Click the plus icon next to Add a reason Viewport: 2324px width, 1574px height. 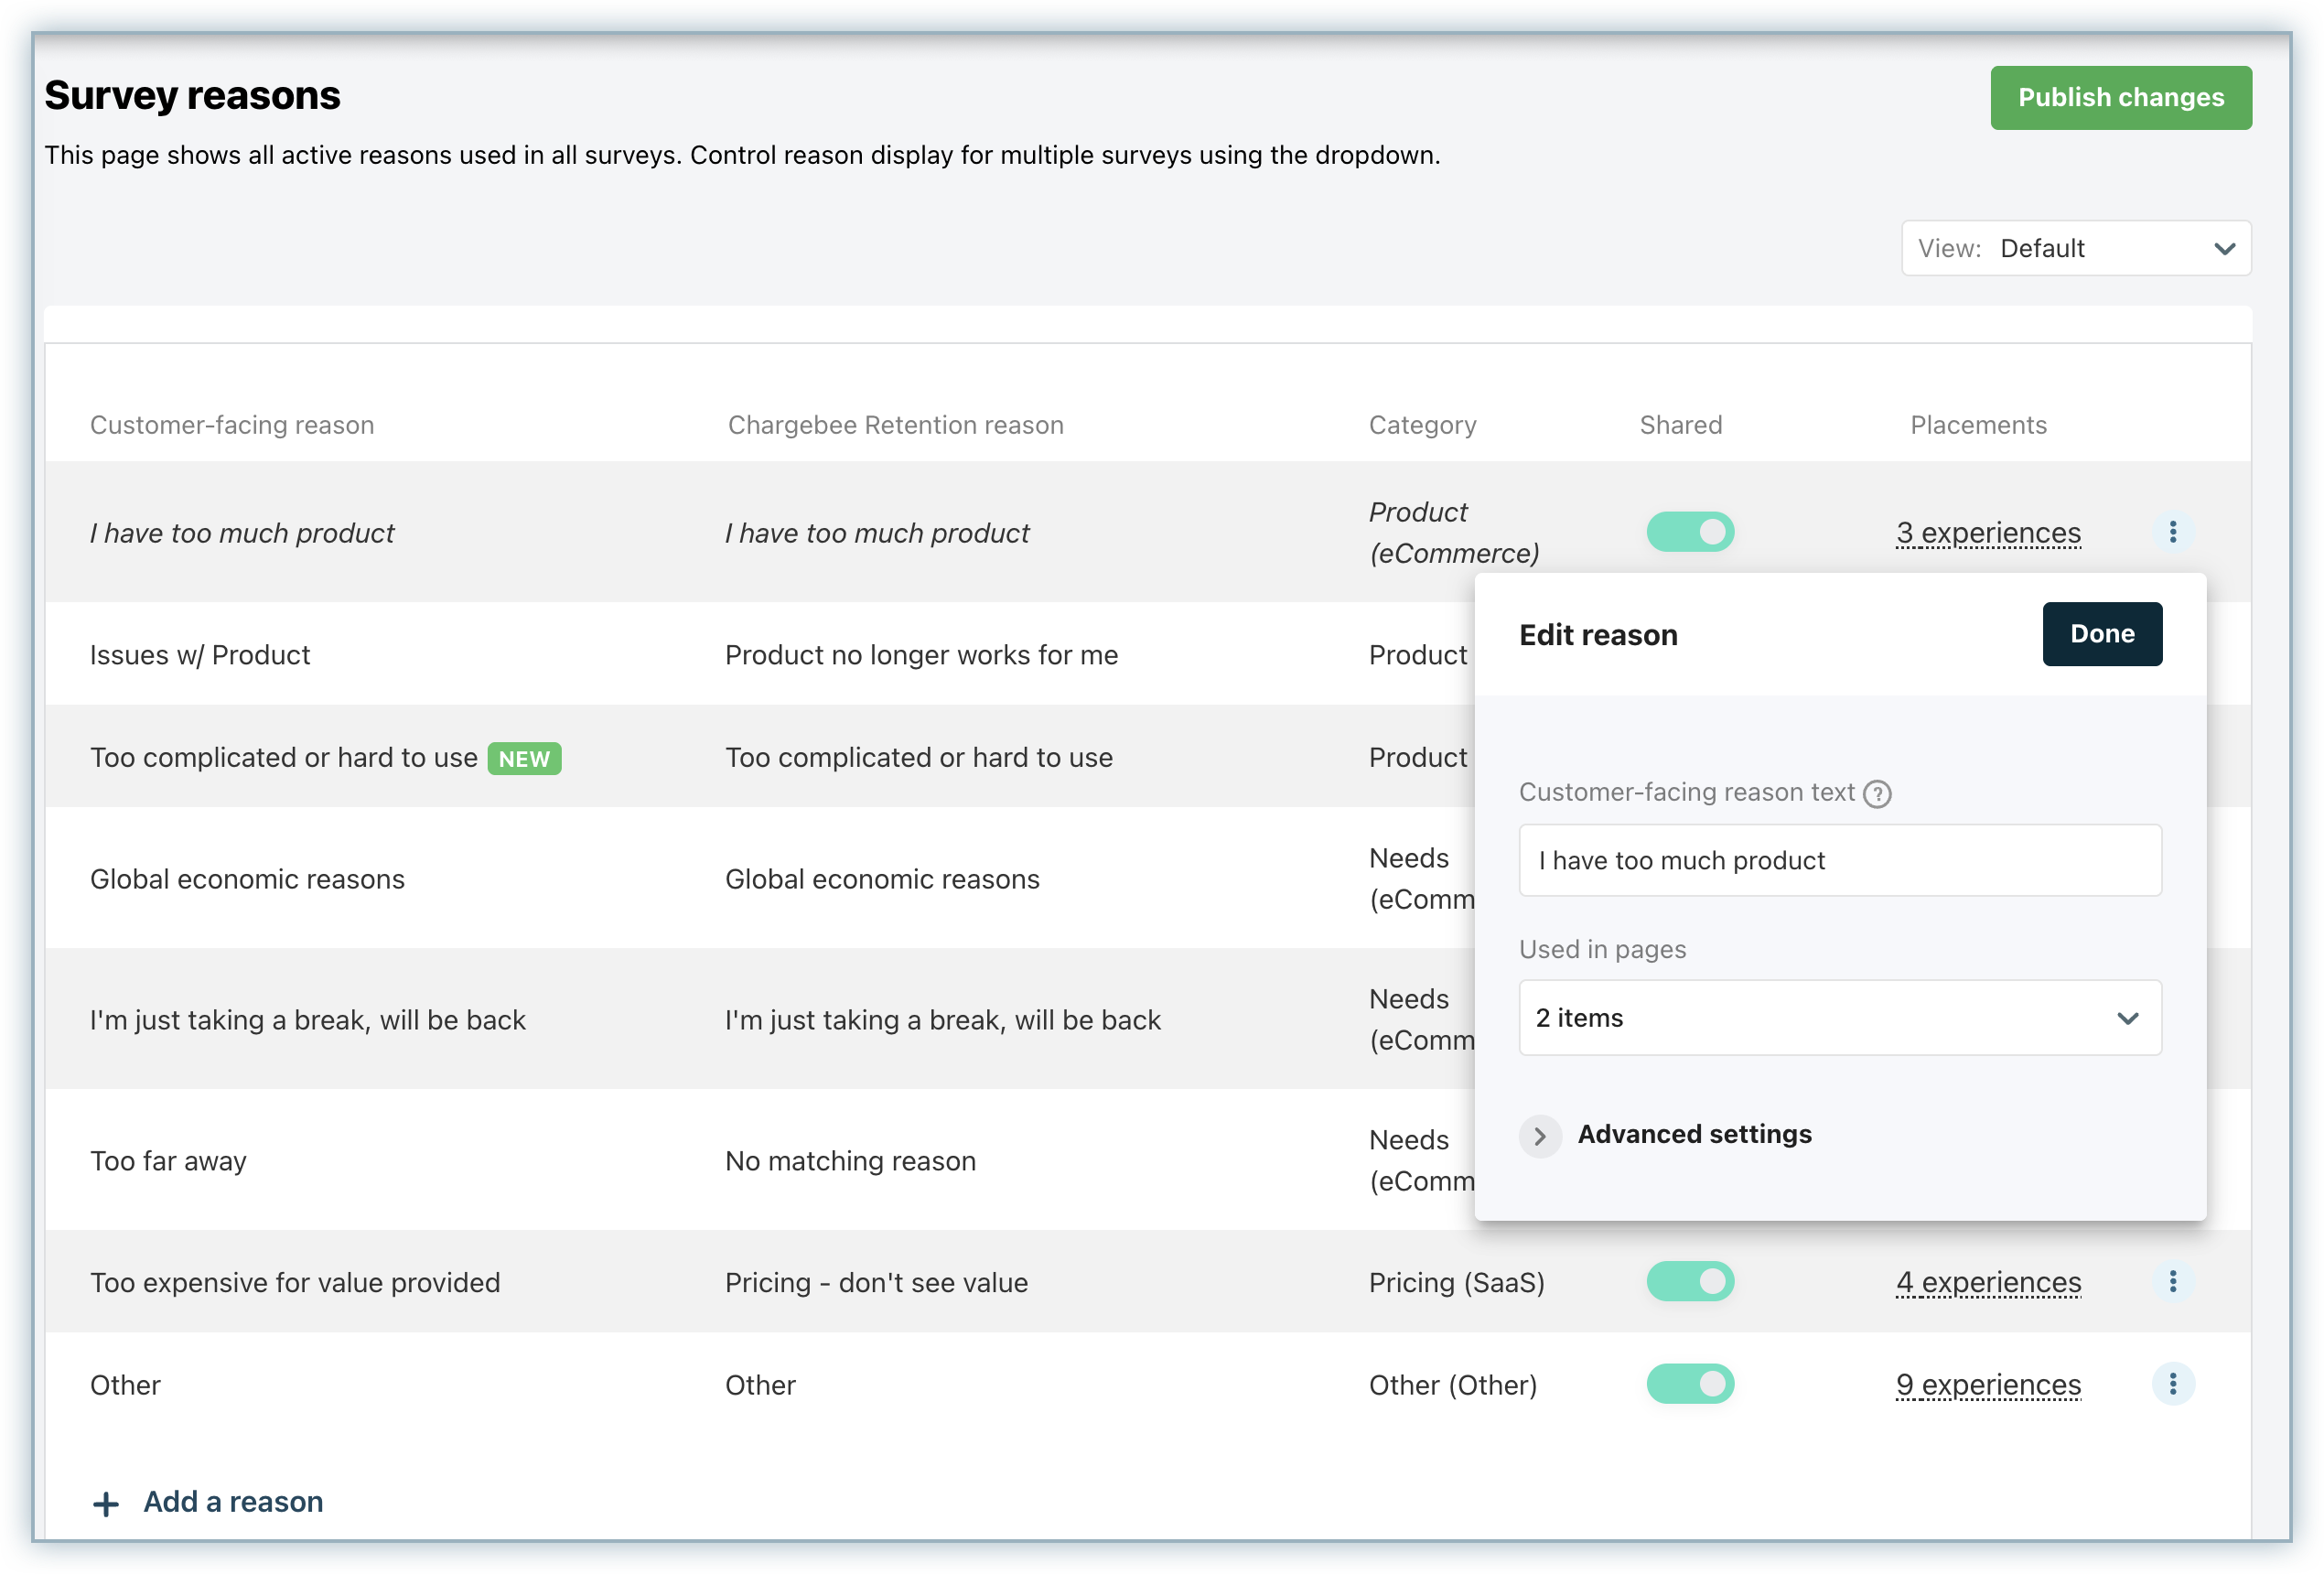tap(106, 1504)
